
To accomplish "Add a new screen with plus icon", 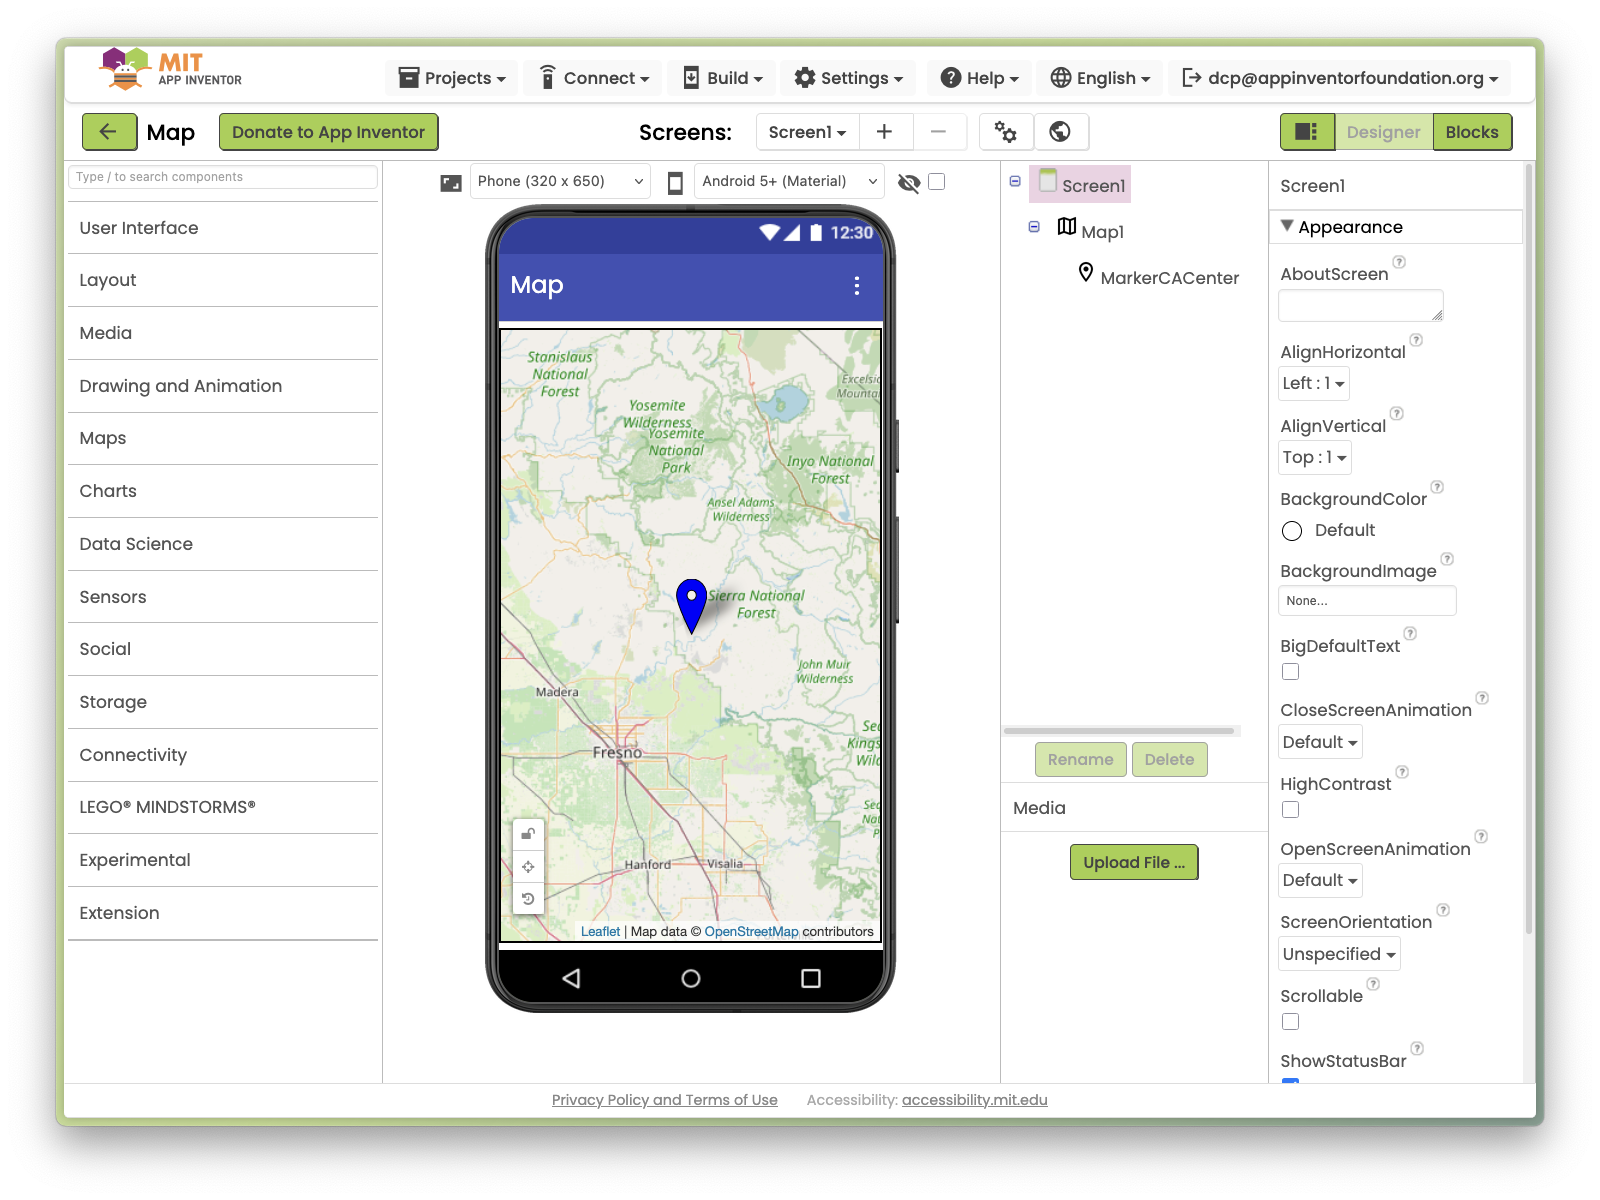I will [884, 132].
